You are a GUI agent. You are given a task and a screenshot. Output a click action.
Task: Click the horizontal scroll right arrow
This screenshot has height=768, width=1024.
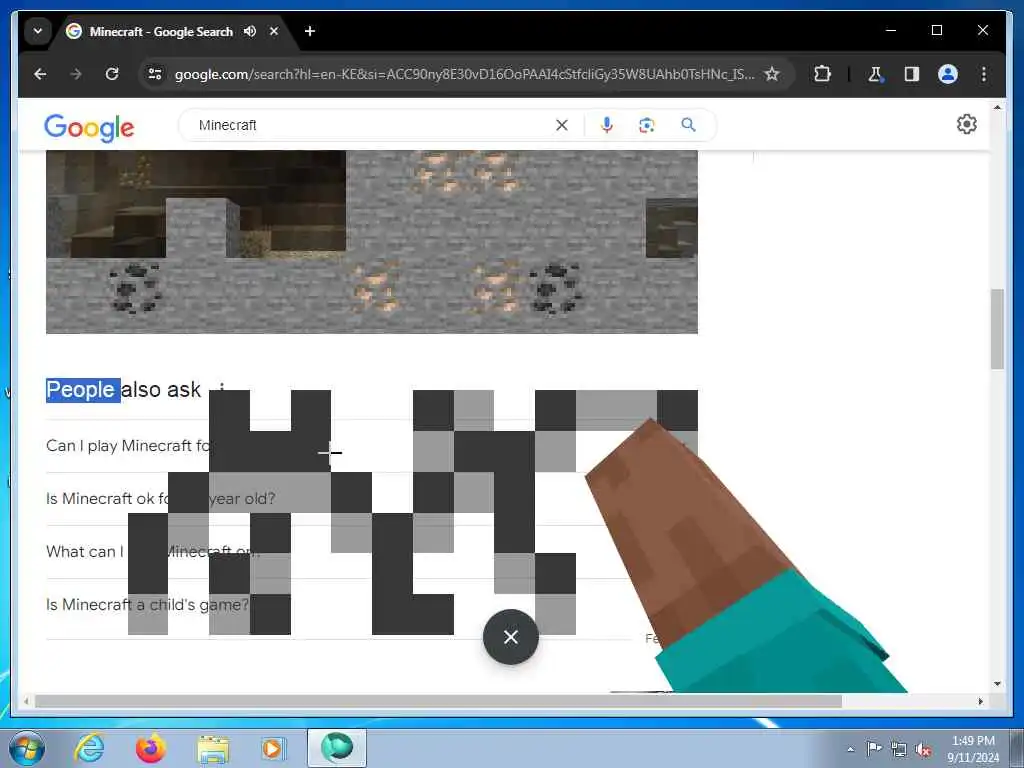tap(980, 701)
